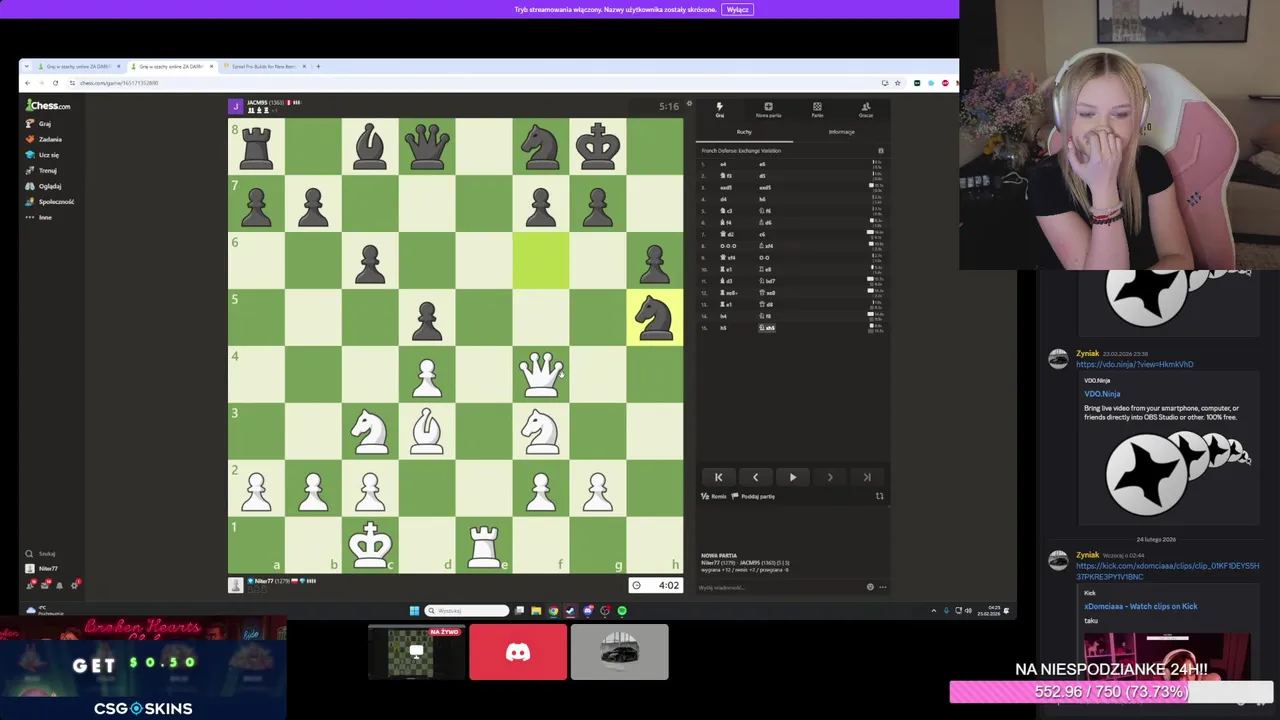Click black's move xh5 on move 15
The image size is (1280, 720).
[767, 328]
